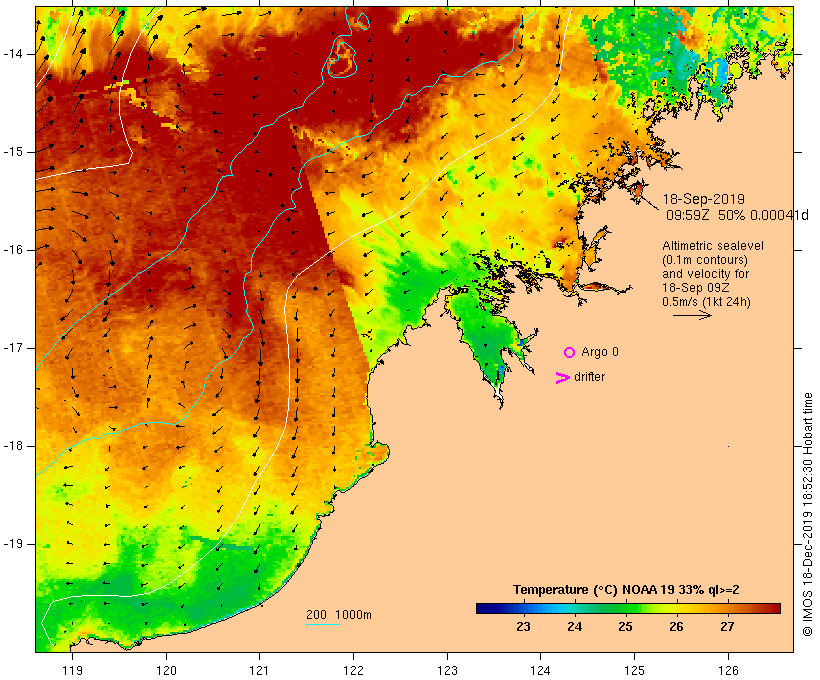Click the 26 value on the temperature scale
This screenshot has height=680, width=820.
point(676,627)
